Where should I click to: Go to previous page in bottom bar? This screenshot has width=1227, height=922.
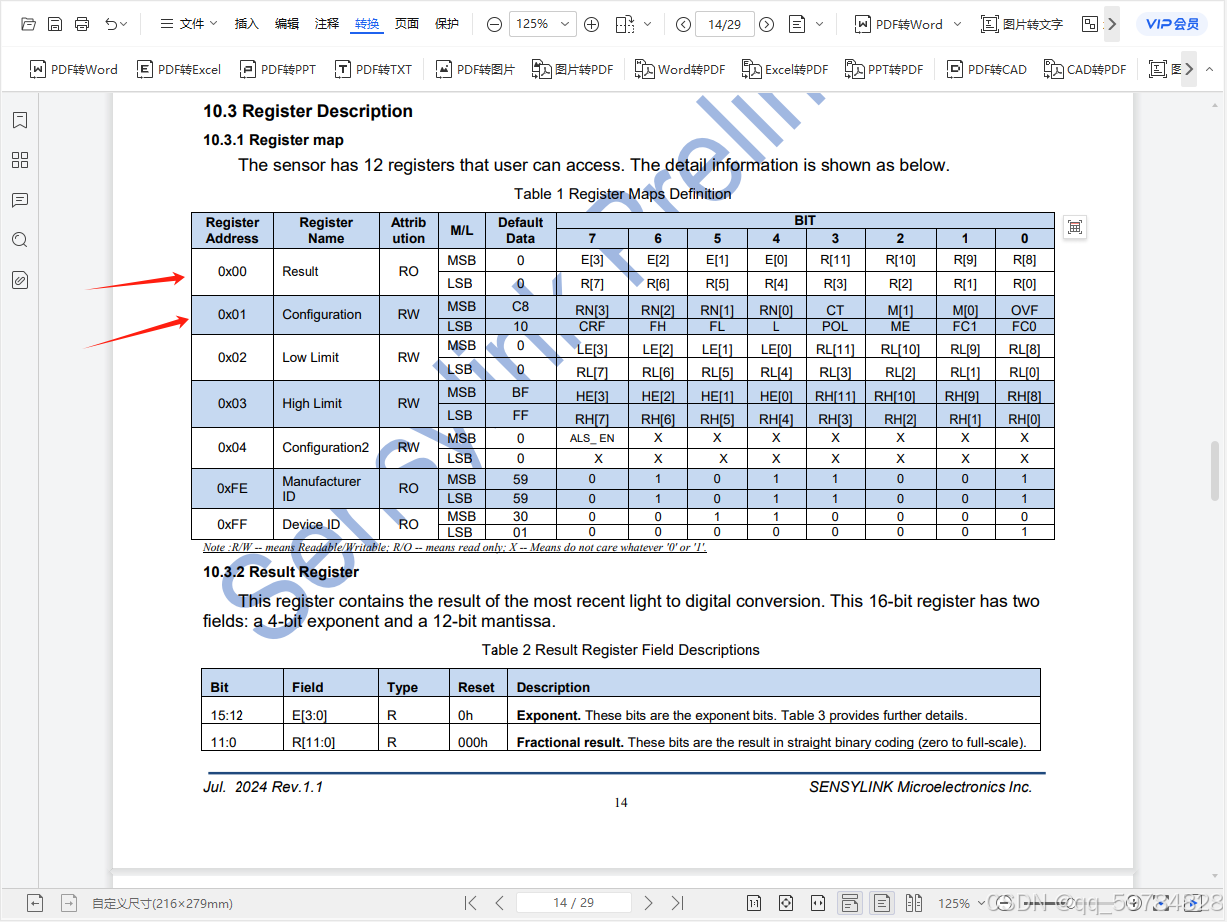pyautogui.click(x=500, y=903)
